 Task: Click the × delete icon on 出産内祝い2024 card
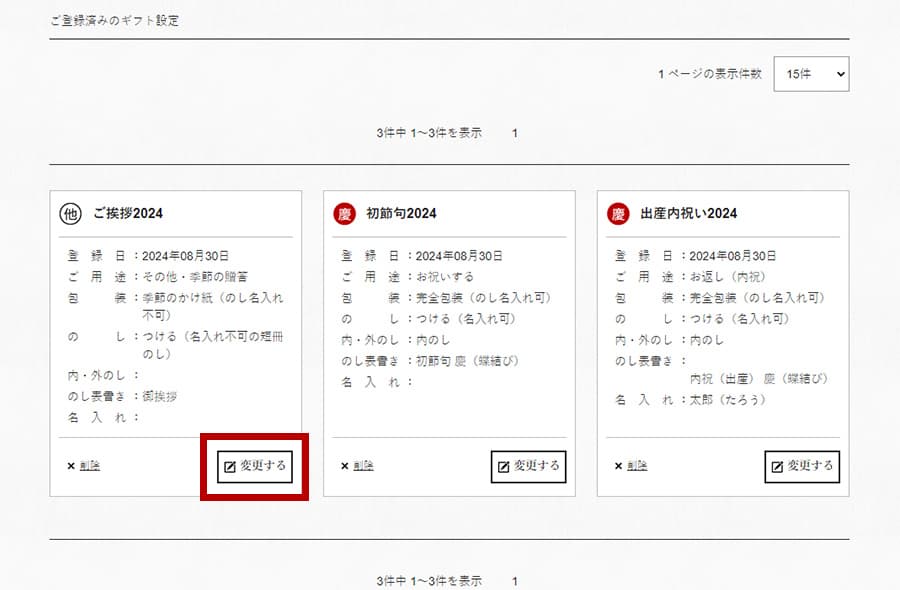click(x=618, y=466)
